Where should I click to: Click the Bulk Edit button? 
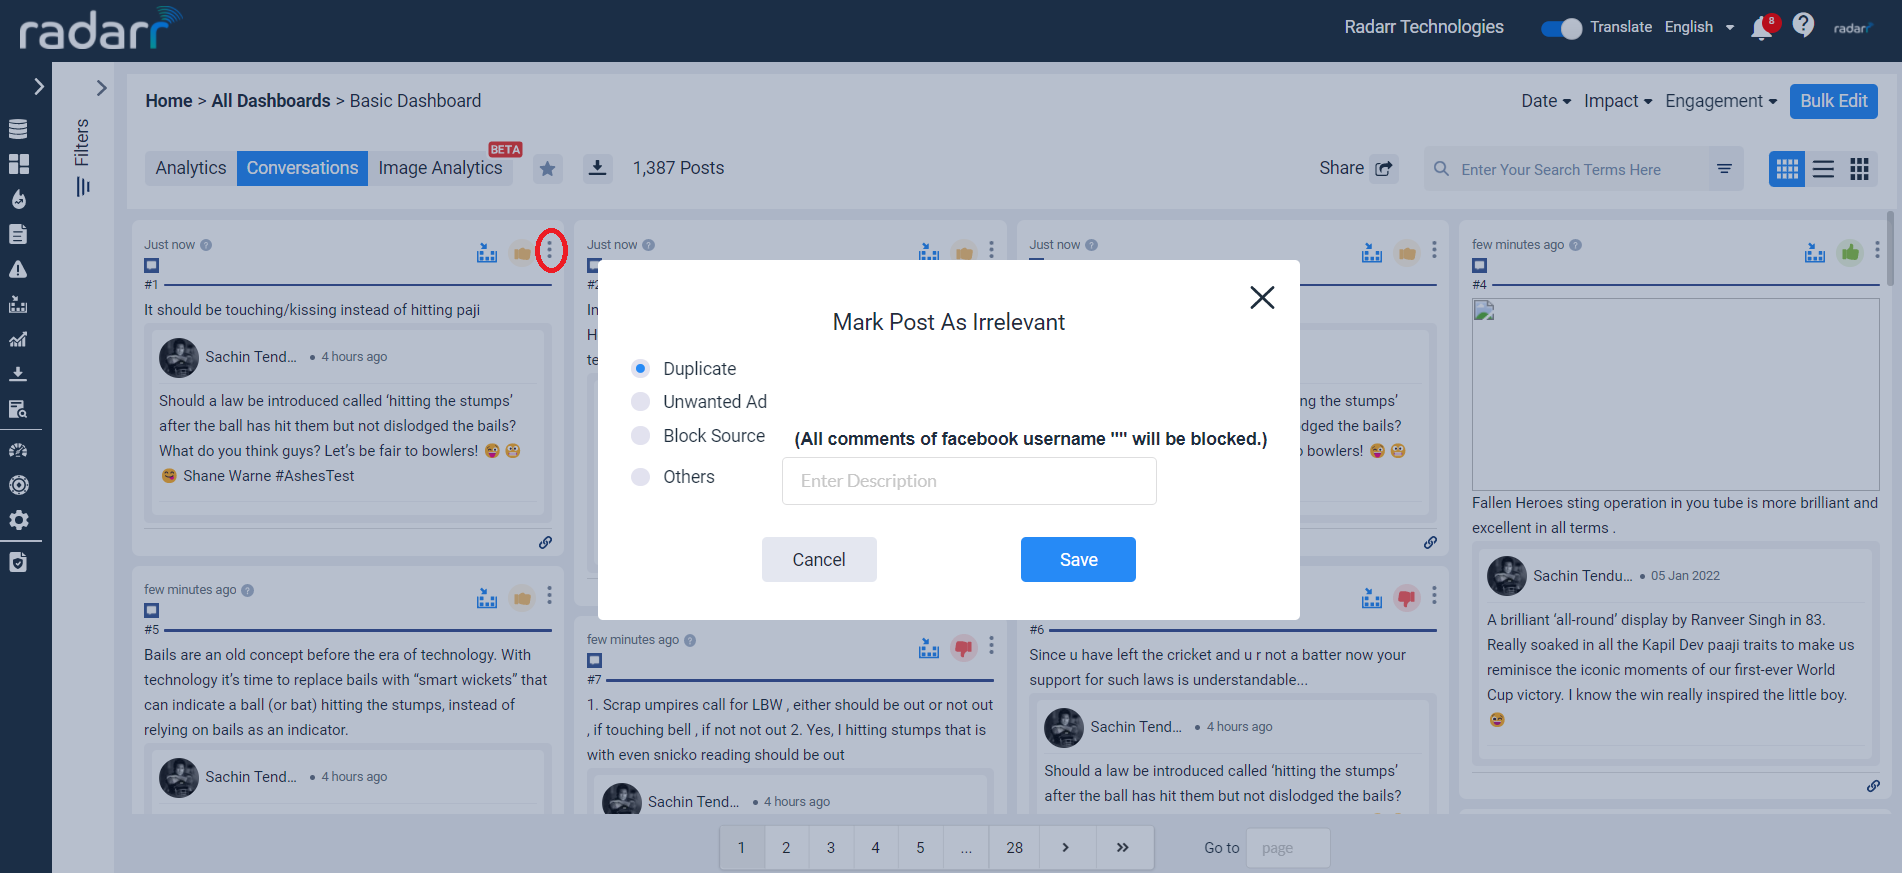[x=1834, y=101]
